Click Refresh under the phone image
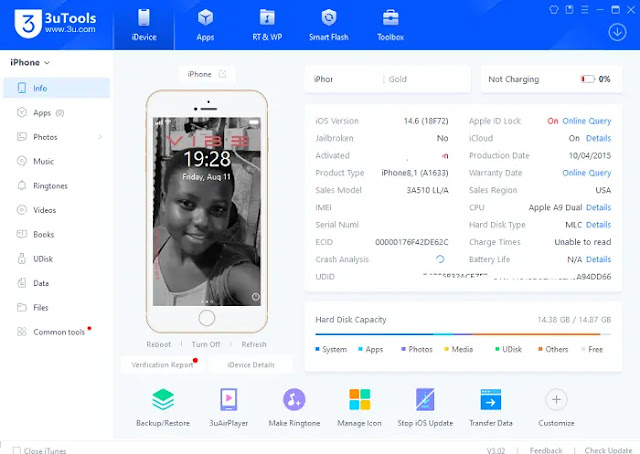Image resolution: width=640 pixels, height=454 pixels. point(253,344)
